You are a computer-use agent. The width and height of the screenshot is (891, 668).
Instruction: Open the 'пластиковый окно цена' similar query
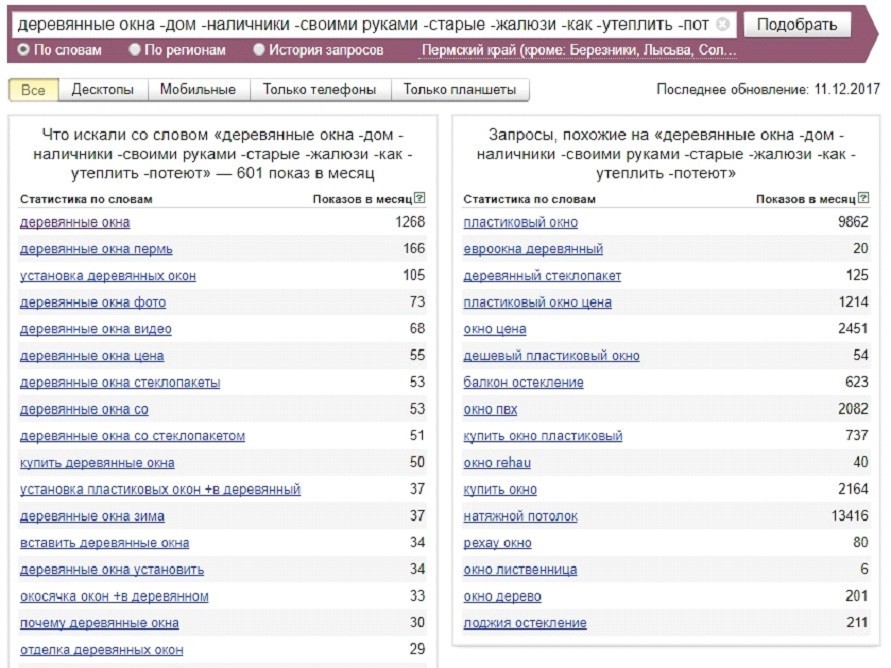538,302
